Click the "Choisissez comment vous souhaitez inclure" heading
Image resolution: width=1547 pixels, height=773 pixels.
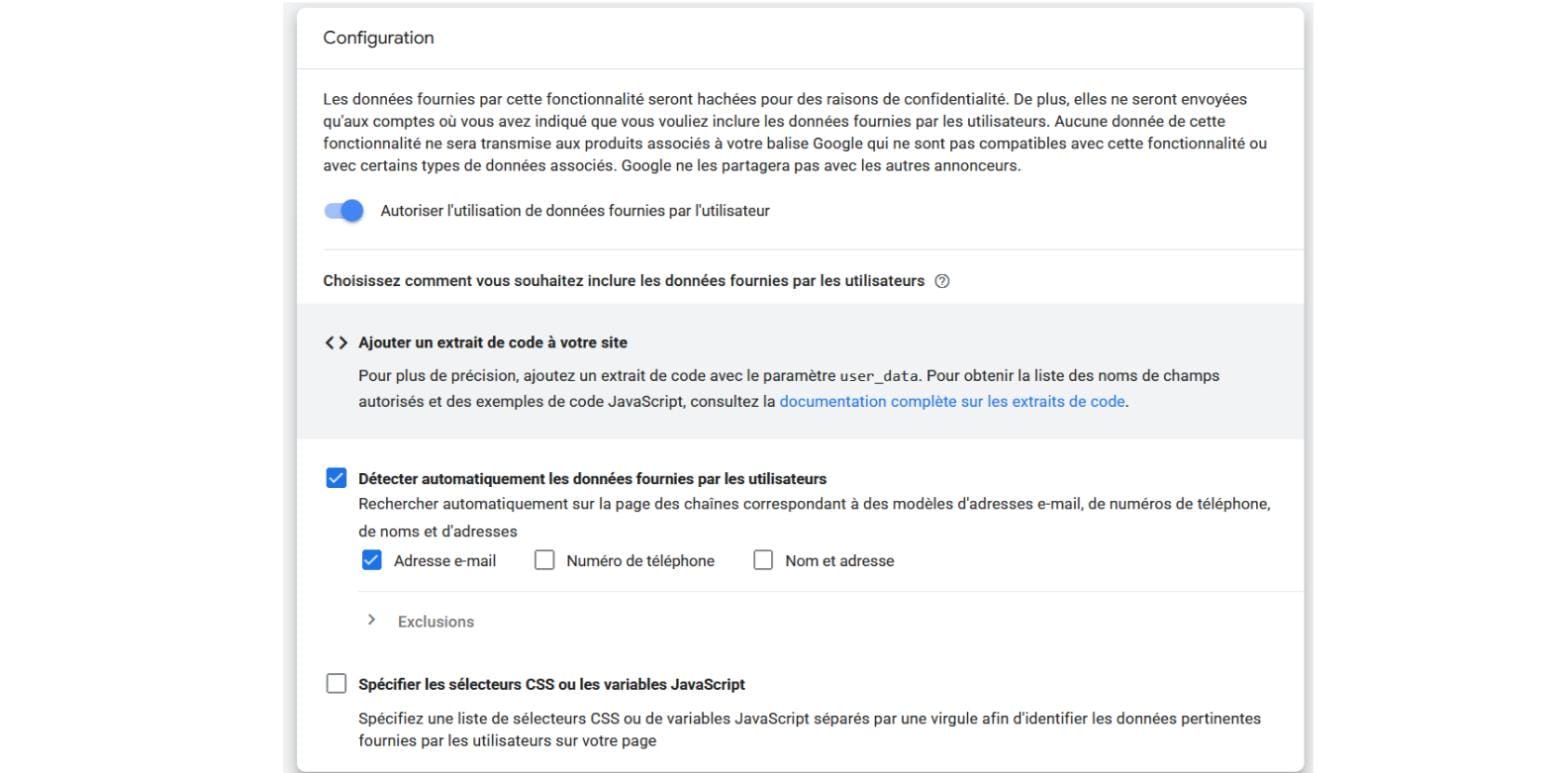(x=623, y=282)
